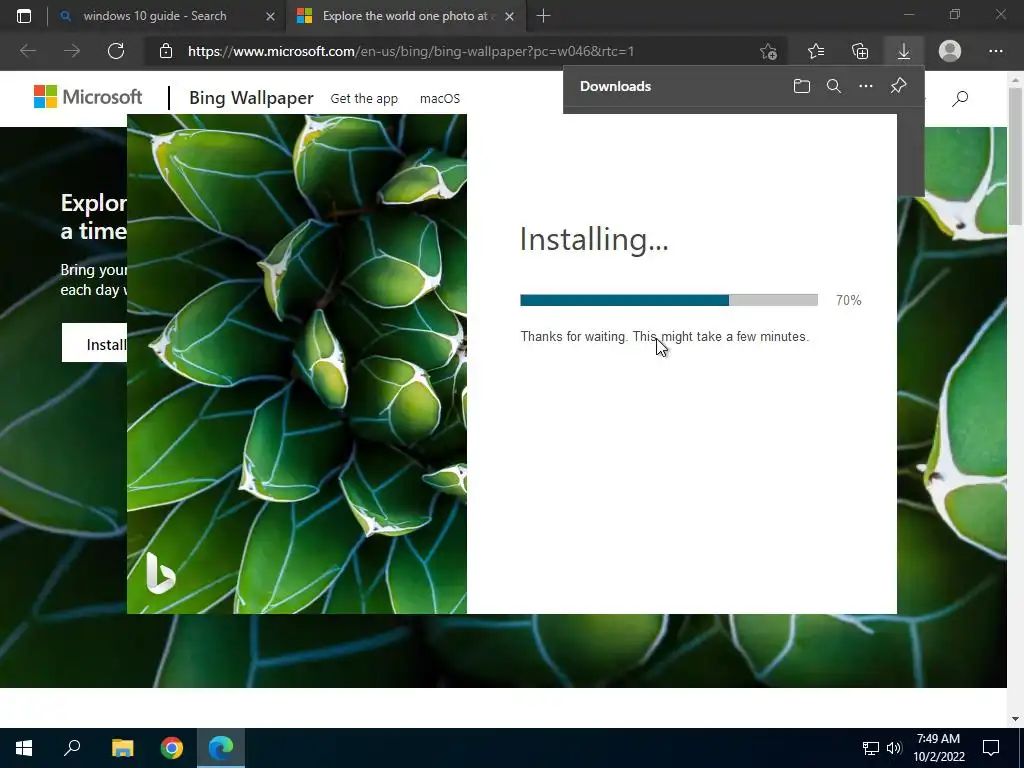This screenshot has width=1024, height=768.
Task: Open a new browser tab
Action: (543, 16)
